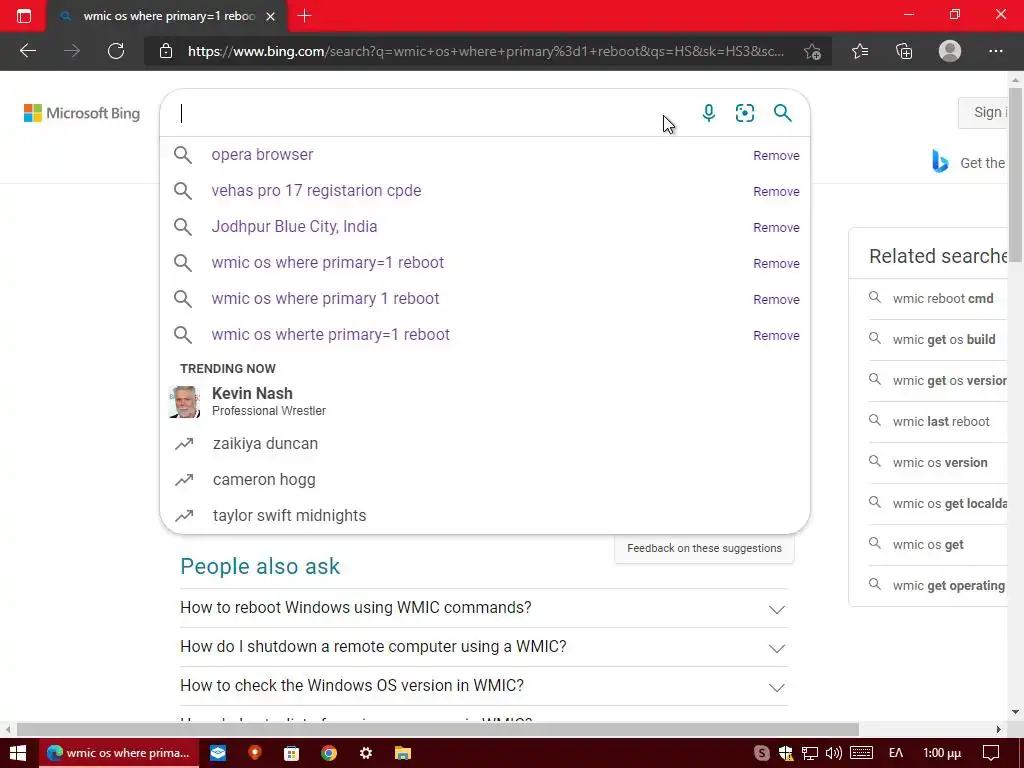Open visual search camera icon
The image size is (1024, 768).
click(x=744, y=113)
